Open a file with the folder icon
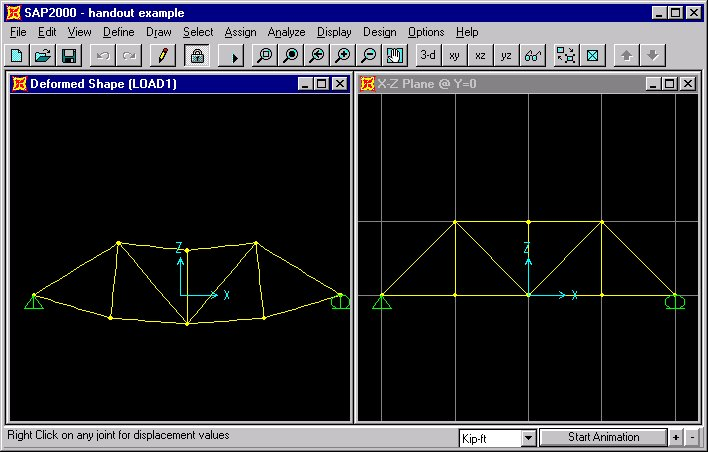 pos(42,56)
